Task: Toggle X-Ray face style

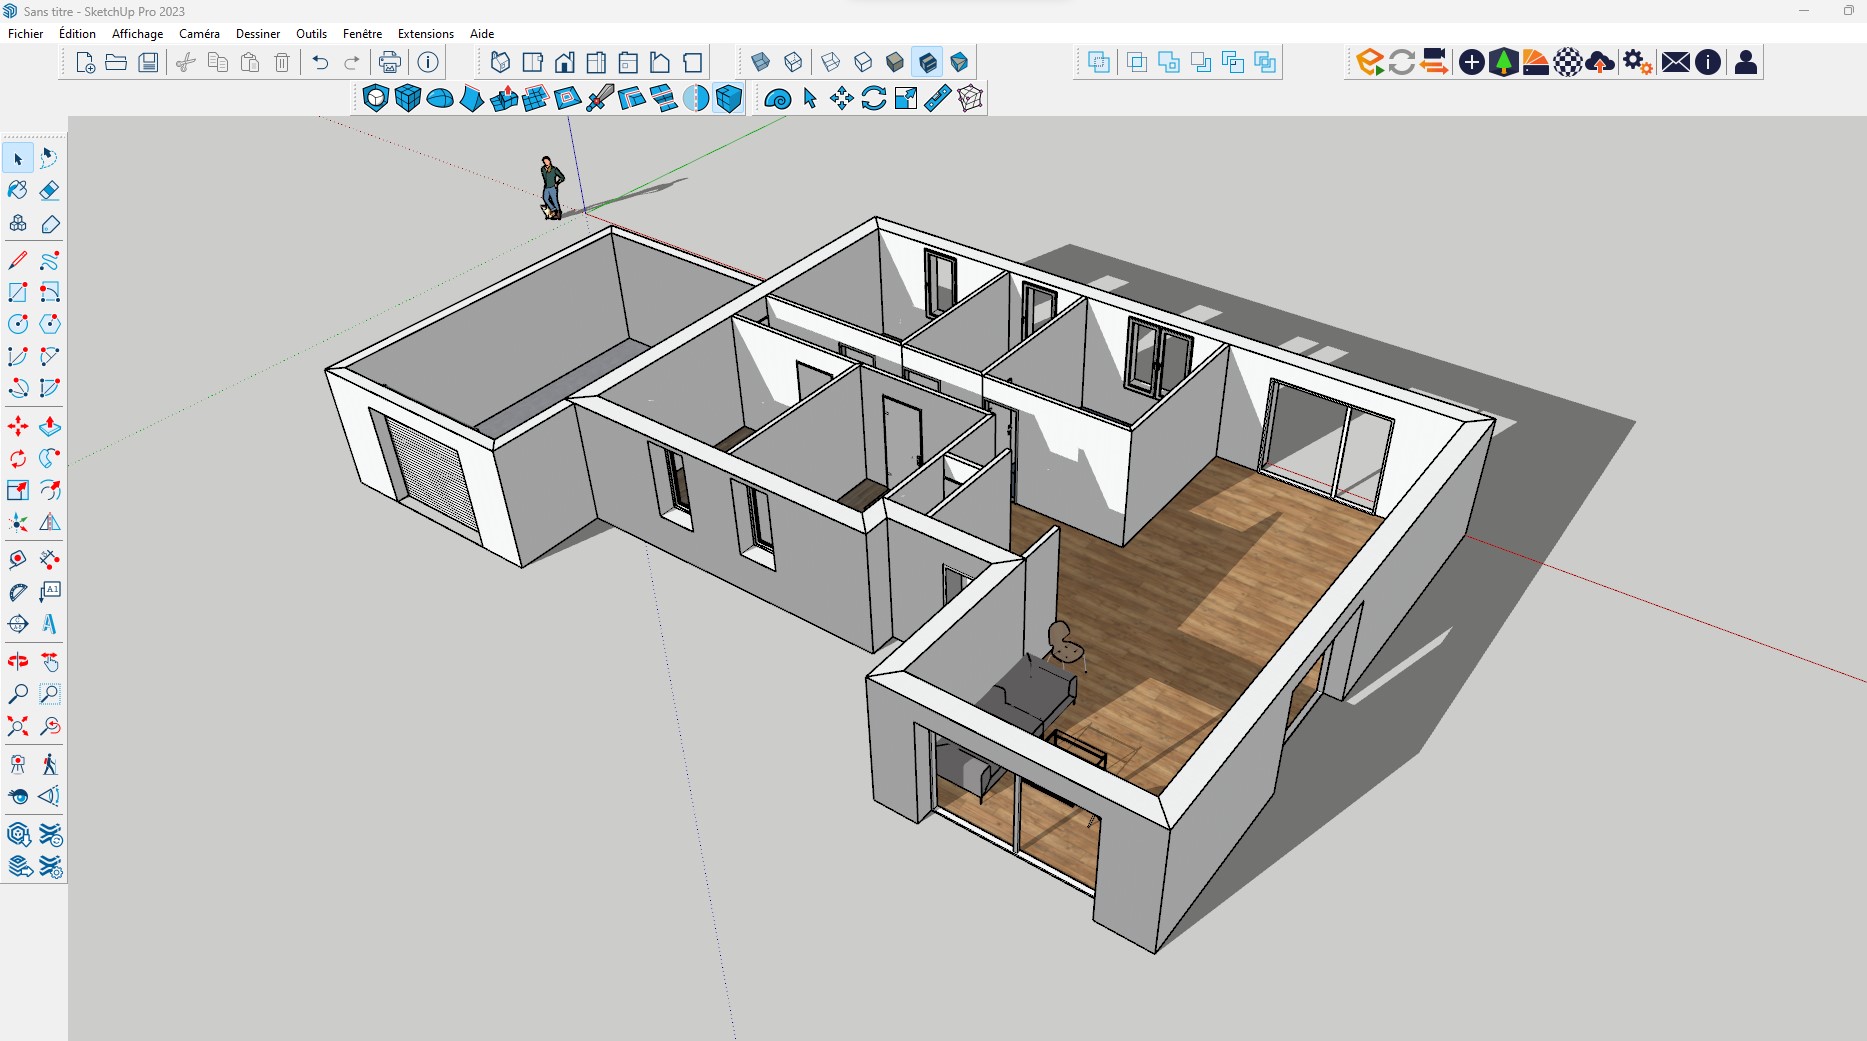Action: click(761, 62)
